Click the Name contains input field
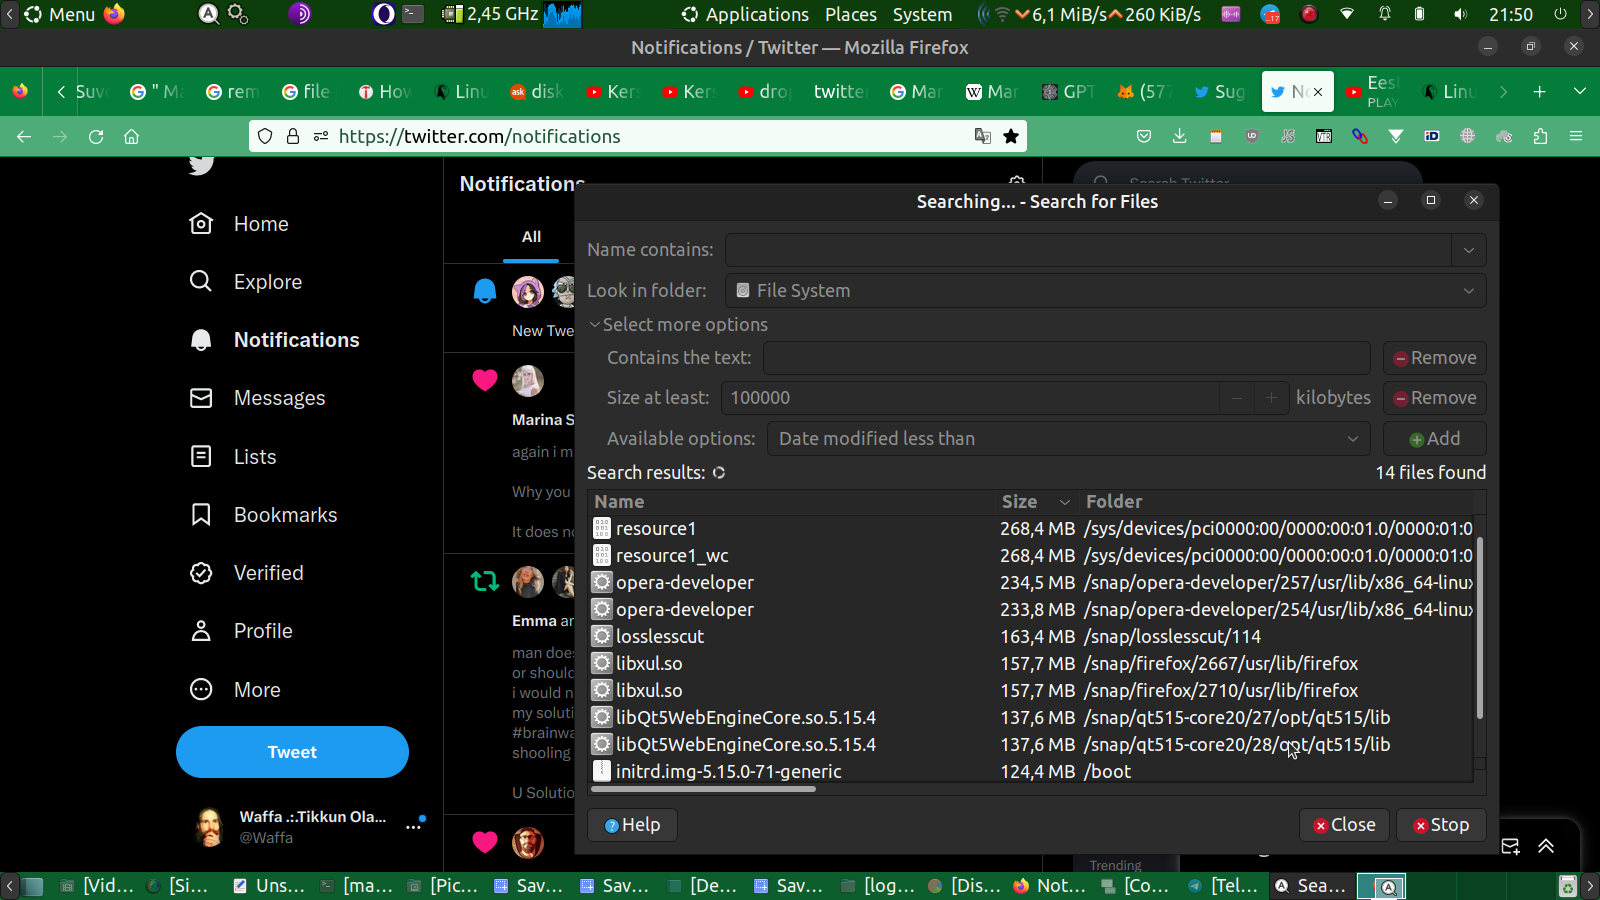Screen dimensions: 1600x900 click(1088, 250)
